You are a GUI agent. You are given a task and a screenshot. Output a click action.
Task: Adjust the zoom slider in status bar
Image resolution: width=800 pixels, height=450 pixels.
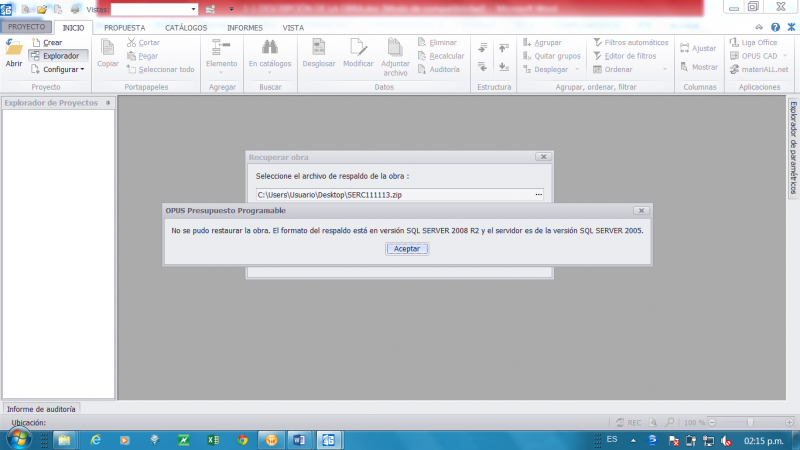click(747, 423)
